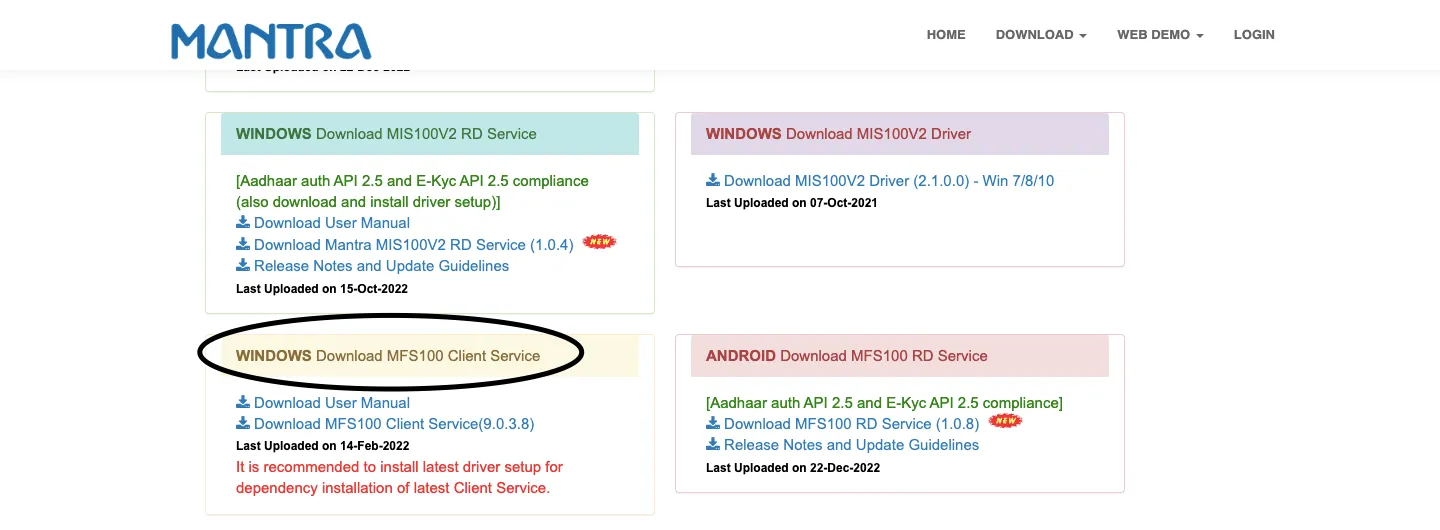Click 'Last Uploaded on 15-Oct-2022' text
This screenshot has width=1440, height=530.
tap(322, 289)
